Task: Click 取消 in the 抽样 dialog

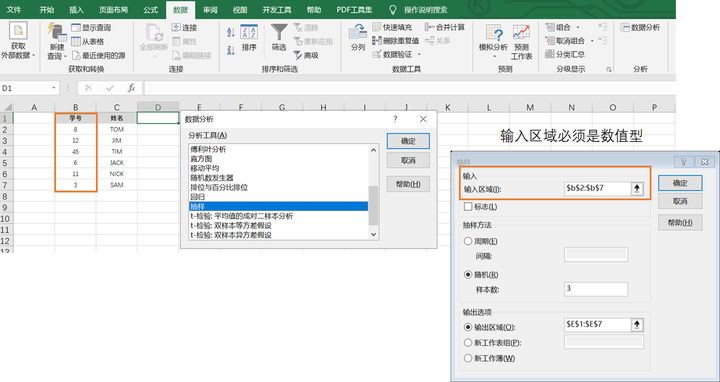Action: [x=680, y=201]
